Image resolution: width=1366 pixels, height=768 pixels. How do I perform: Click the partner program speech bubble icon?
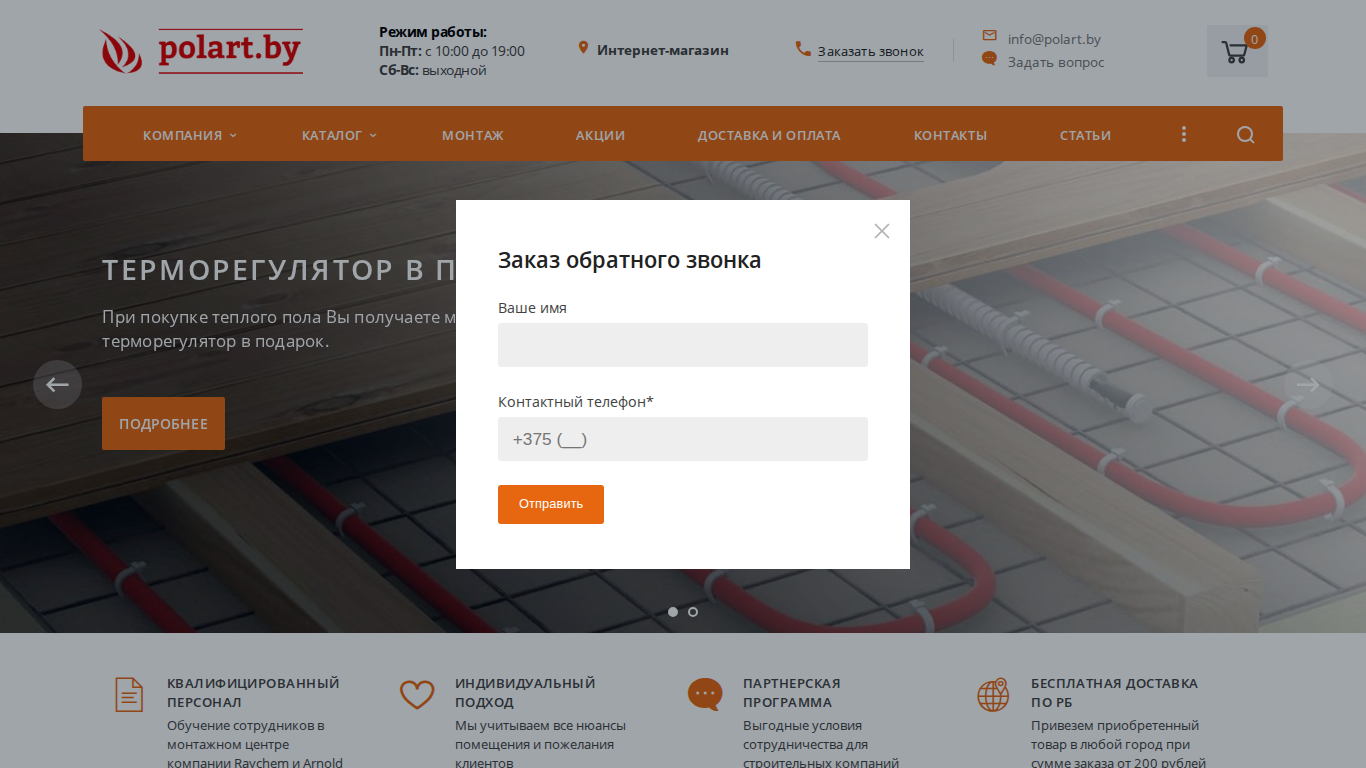coord(705,694)
